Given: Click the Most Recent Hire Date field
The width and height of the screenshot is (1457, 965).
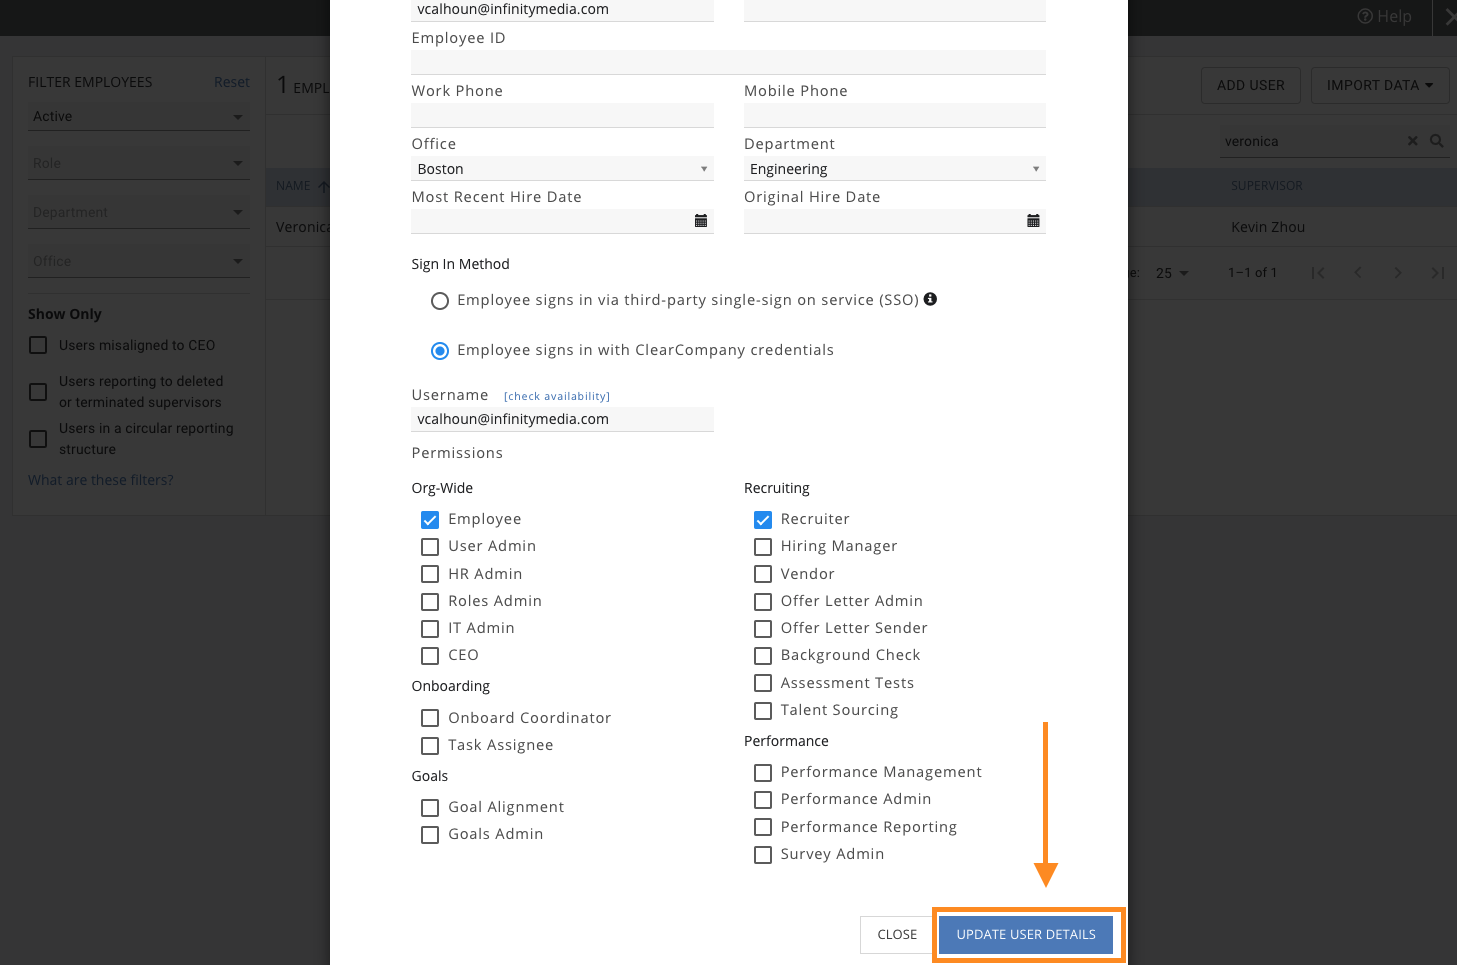Looking at the screenshot, I should [562, 221].
